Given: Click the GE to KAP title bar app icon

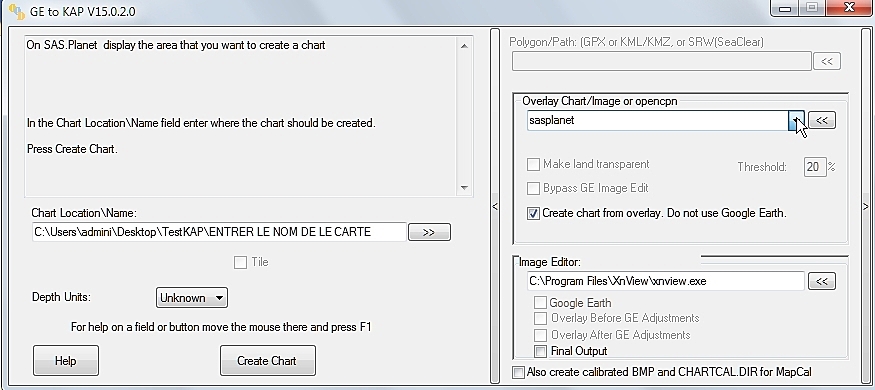Looking at the screenshot, I should coord(17,11).
